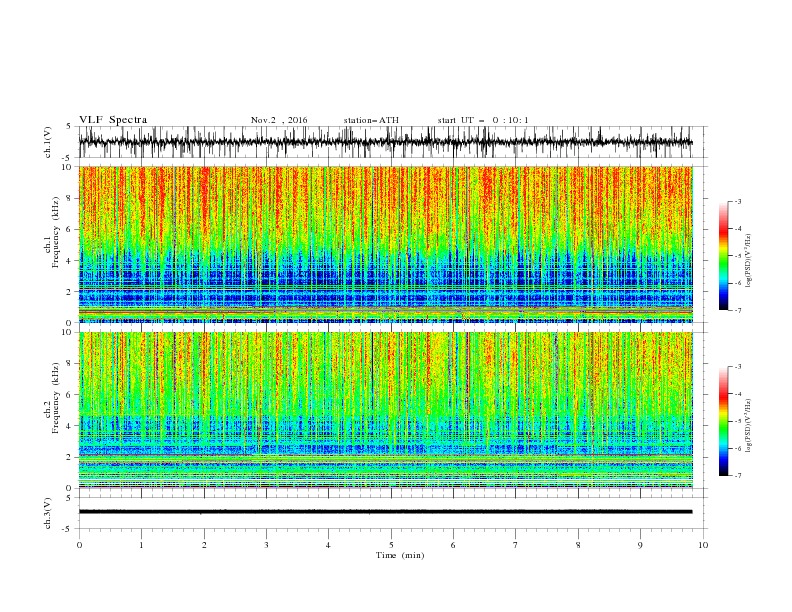The width and height of the screenshot is (792, 612).
Task: Click the log(PSD) label beside ch.1 color bar
Action: coord(748,262)
